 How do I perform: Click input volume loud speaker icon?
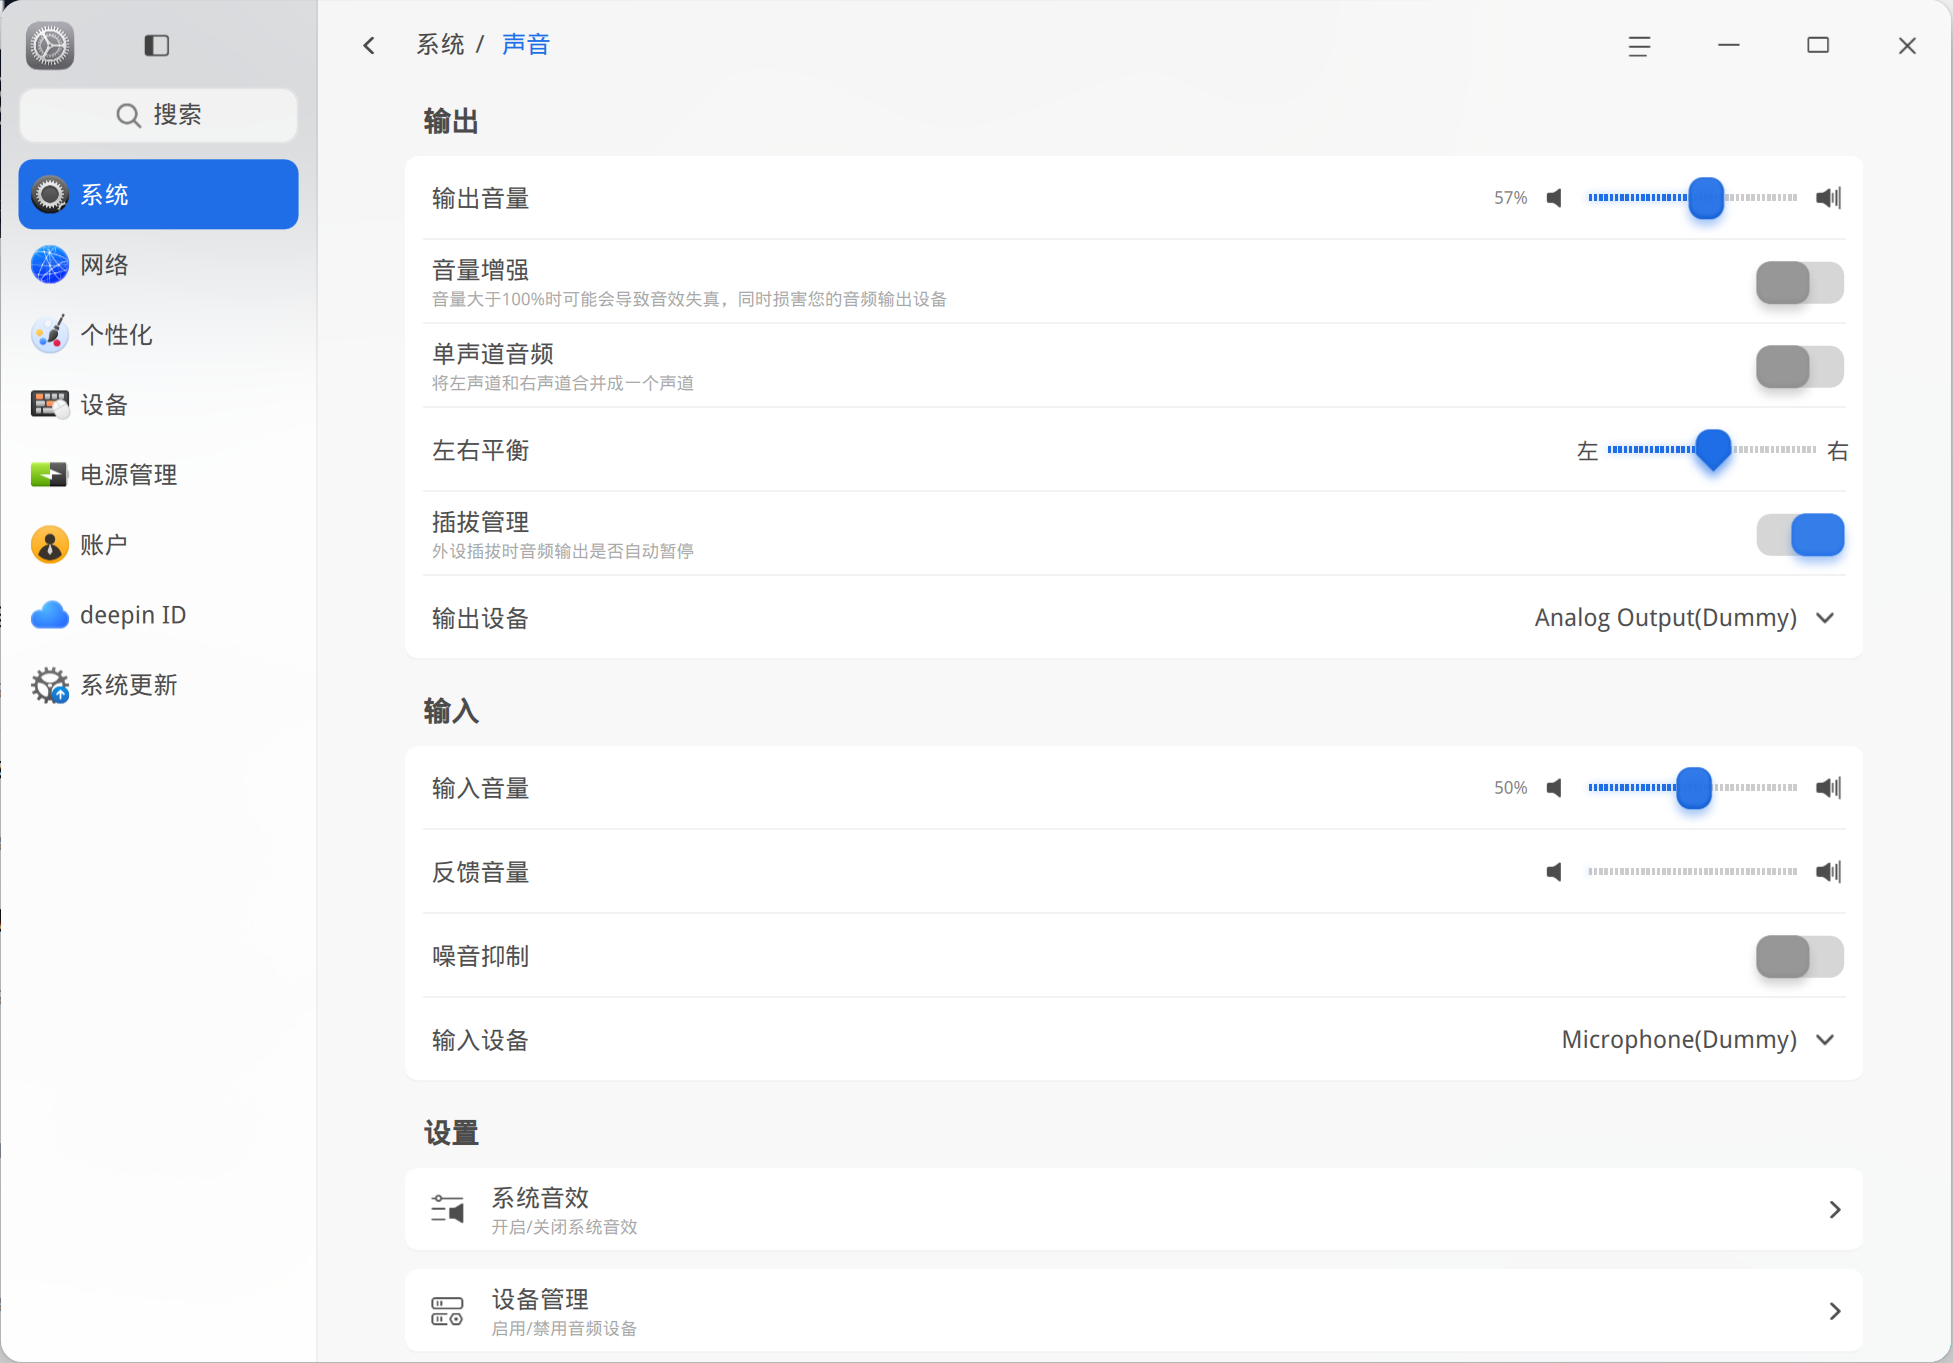pos(1829,788)
